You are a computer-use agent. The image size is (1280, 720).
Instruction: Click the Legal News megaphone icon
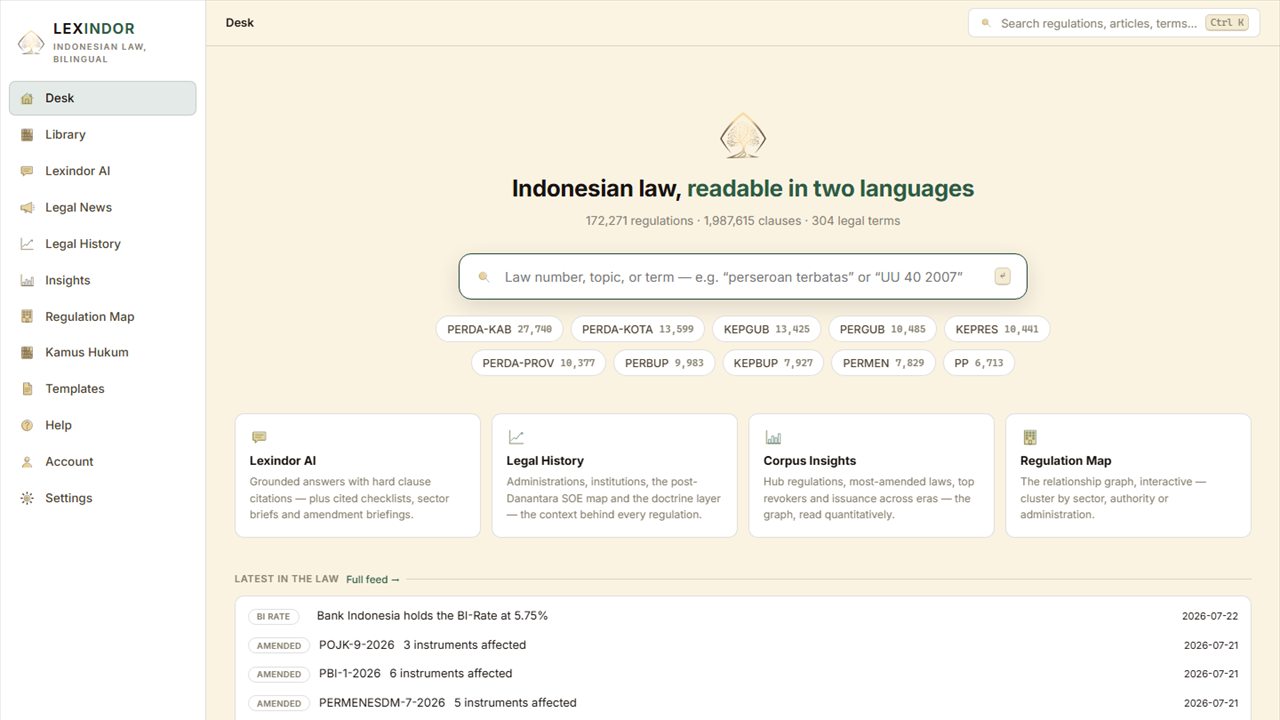(x=27, y=207)
